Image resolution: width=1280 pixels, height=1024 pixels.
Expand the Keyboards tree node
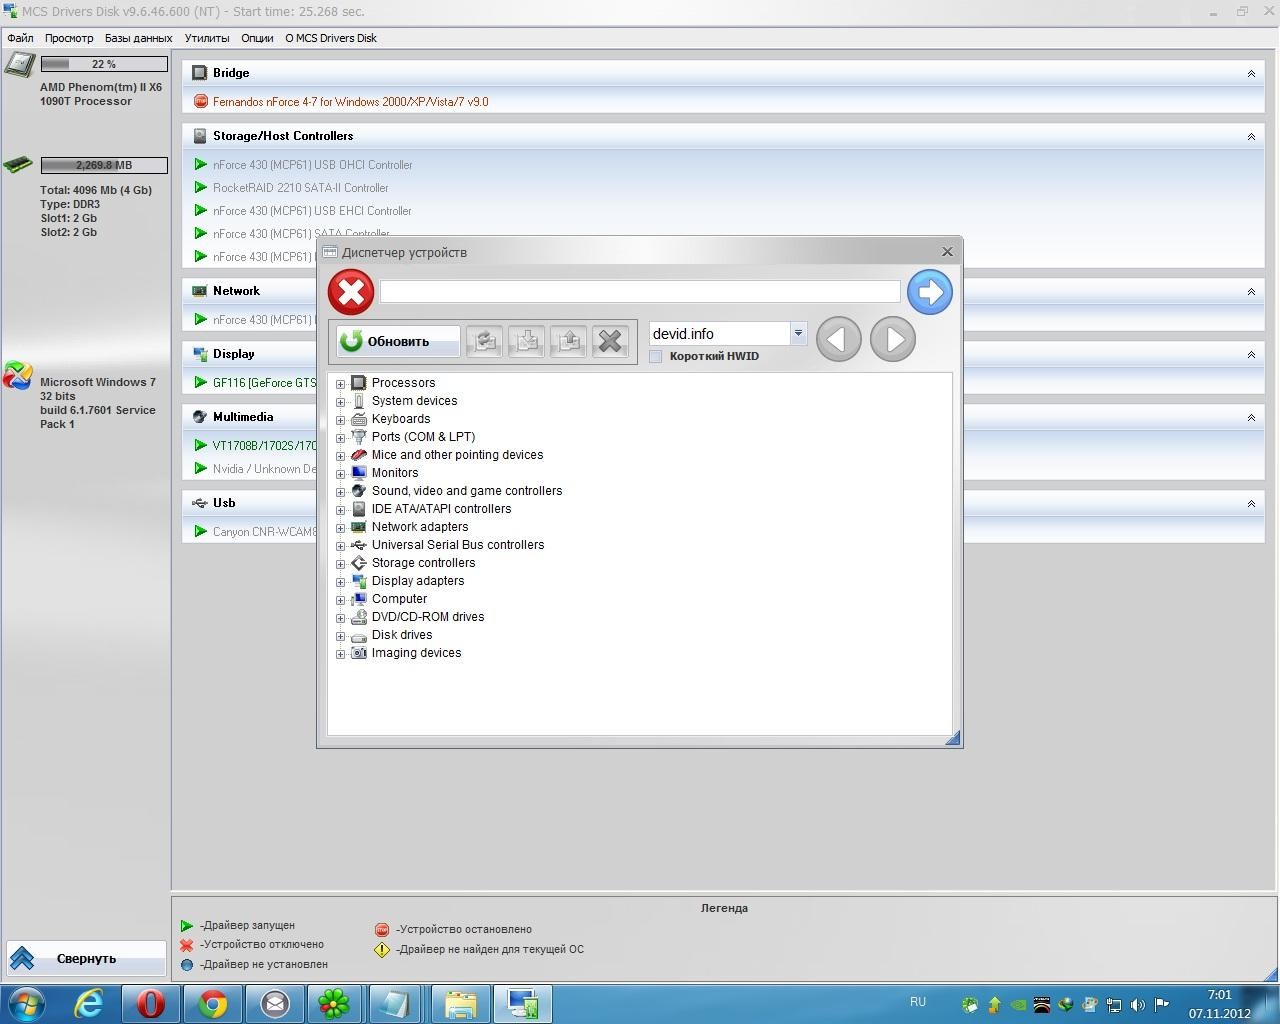(x=341, y=420)
